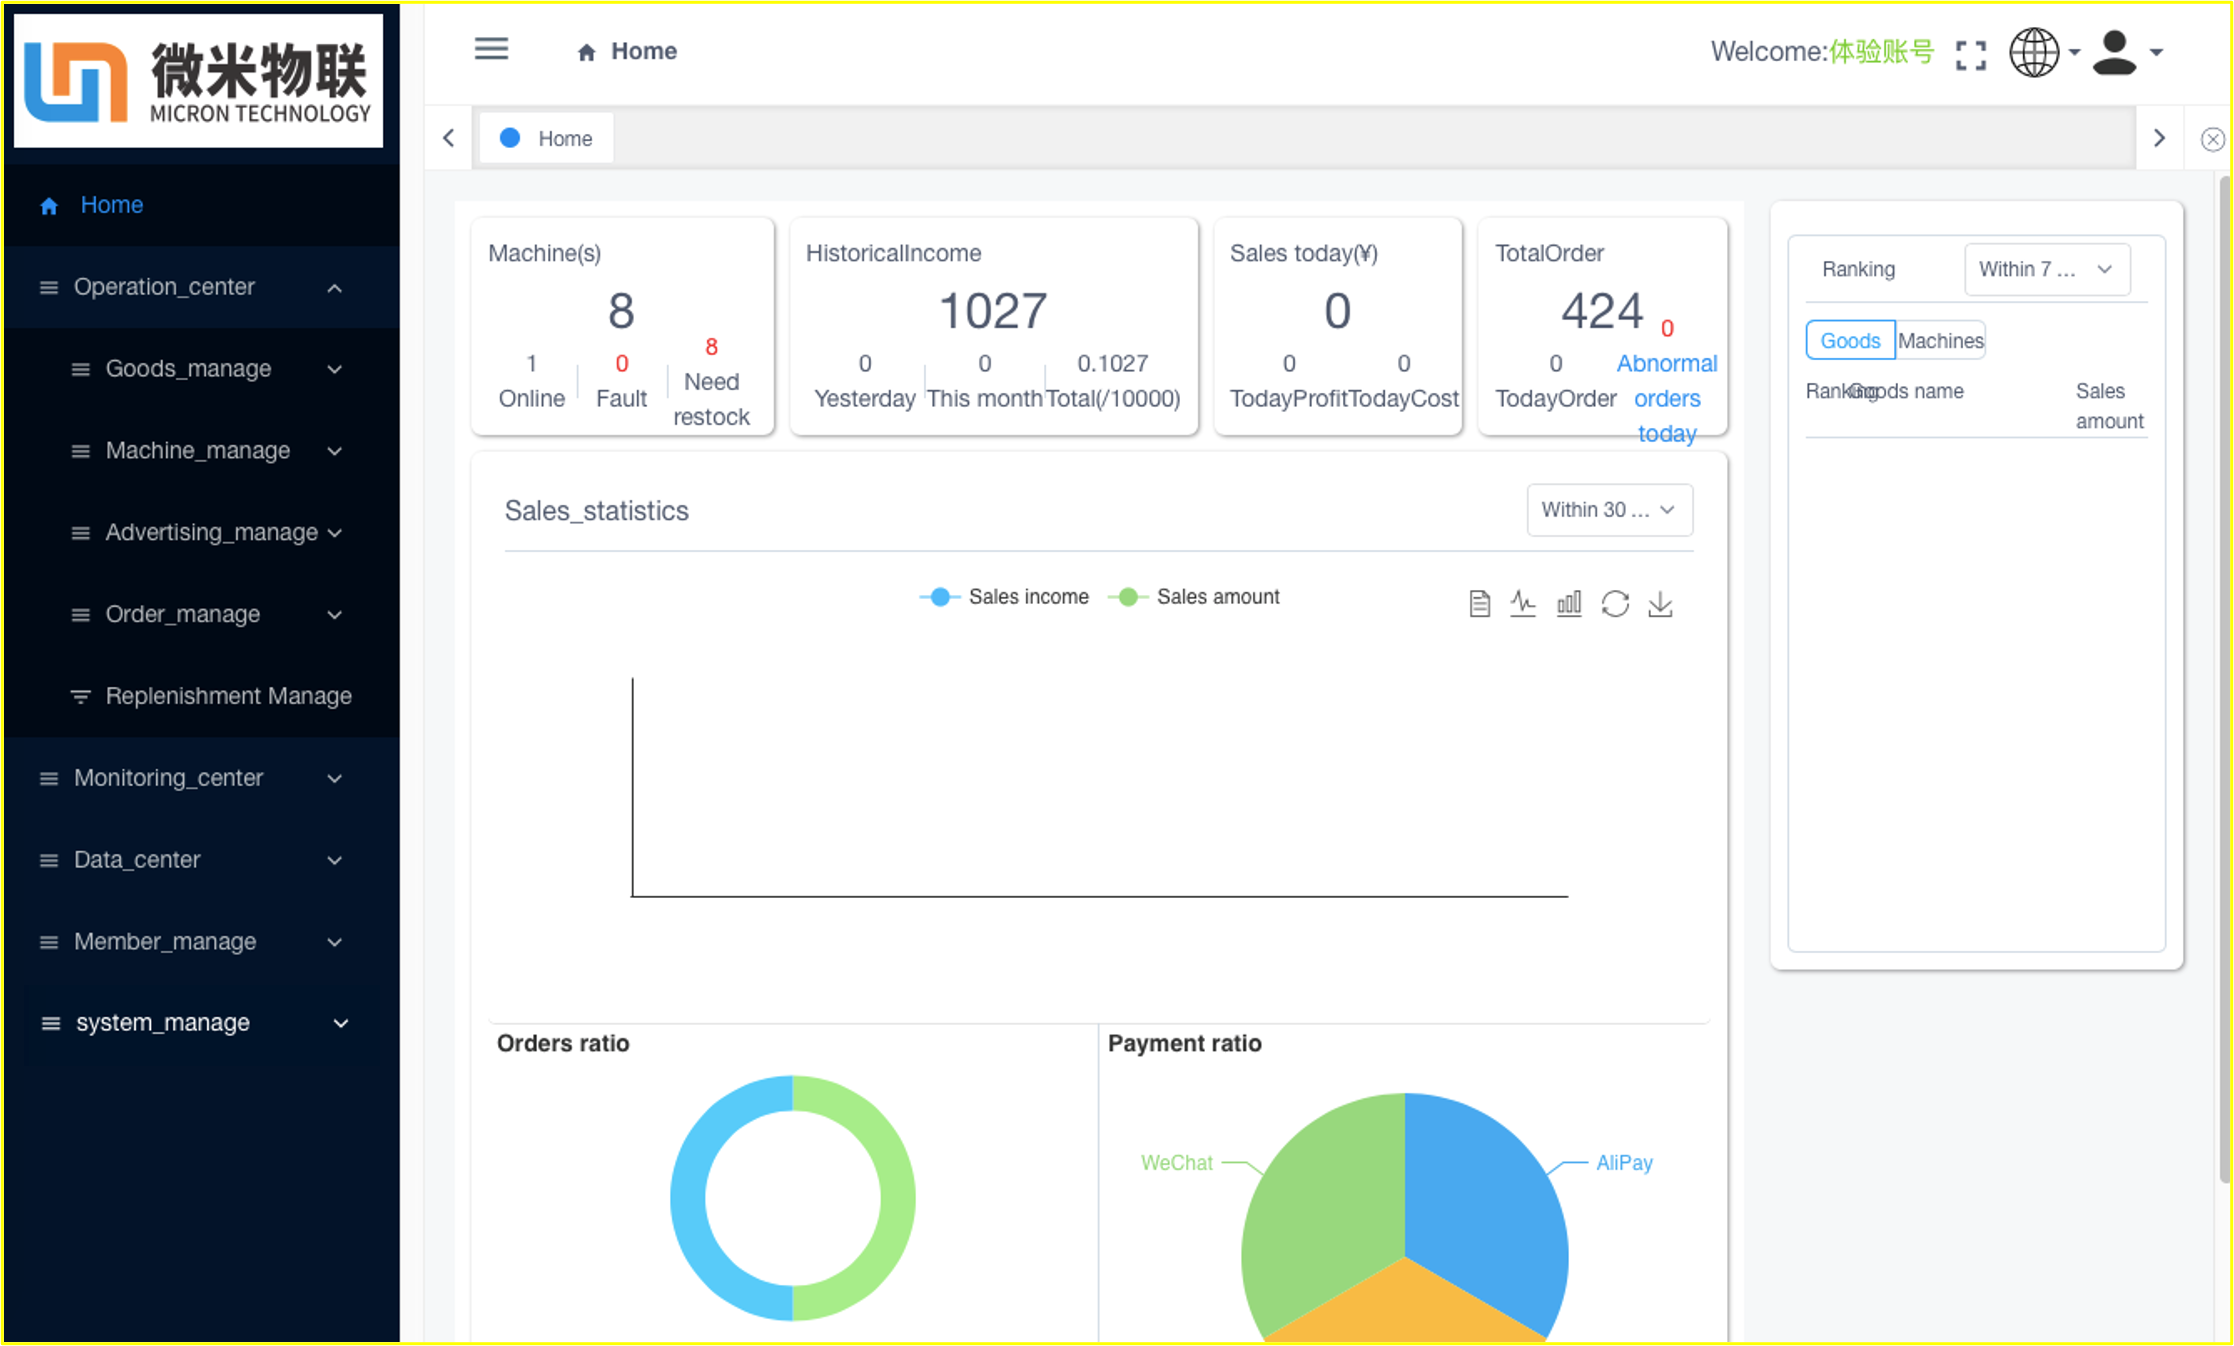Click the Micron Technology logo

click(x=198, y=81)
